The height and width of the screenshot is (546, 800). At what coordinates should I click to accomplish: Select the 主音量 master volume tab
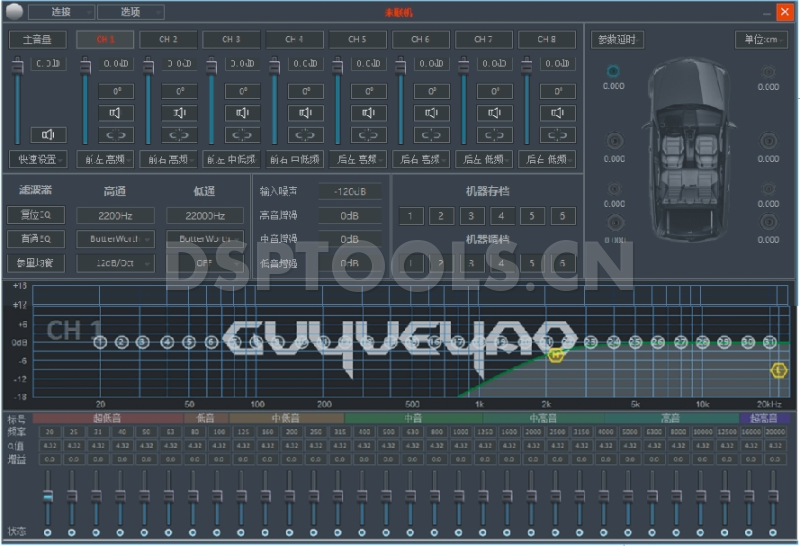coord(38,39)
